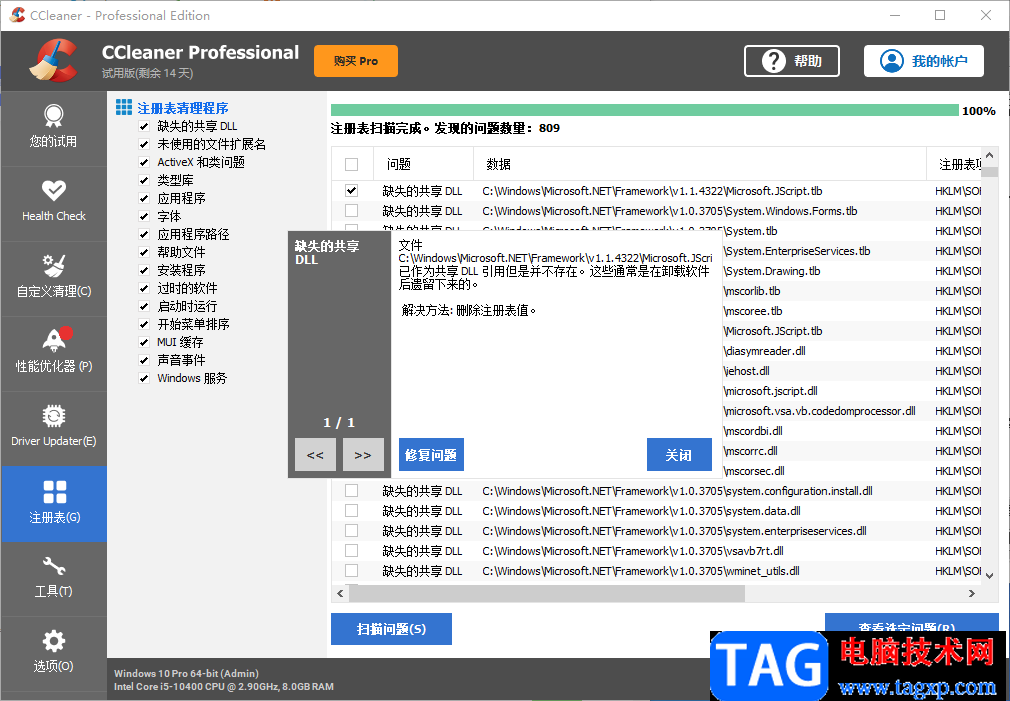The height and width of the screenshot is (701, 1010).
Task: Click the next issue >> arrow
Action: (363, 454)
